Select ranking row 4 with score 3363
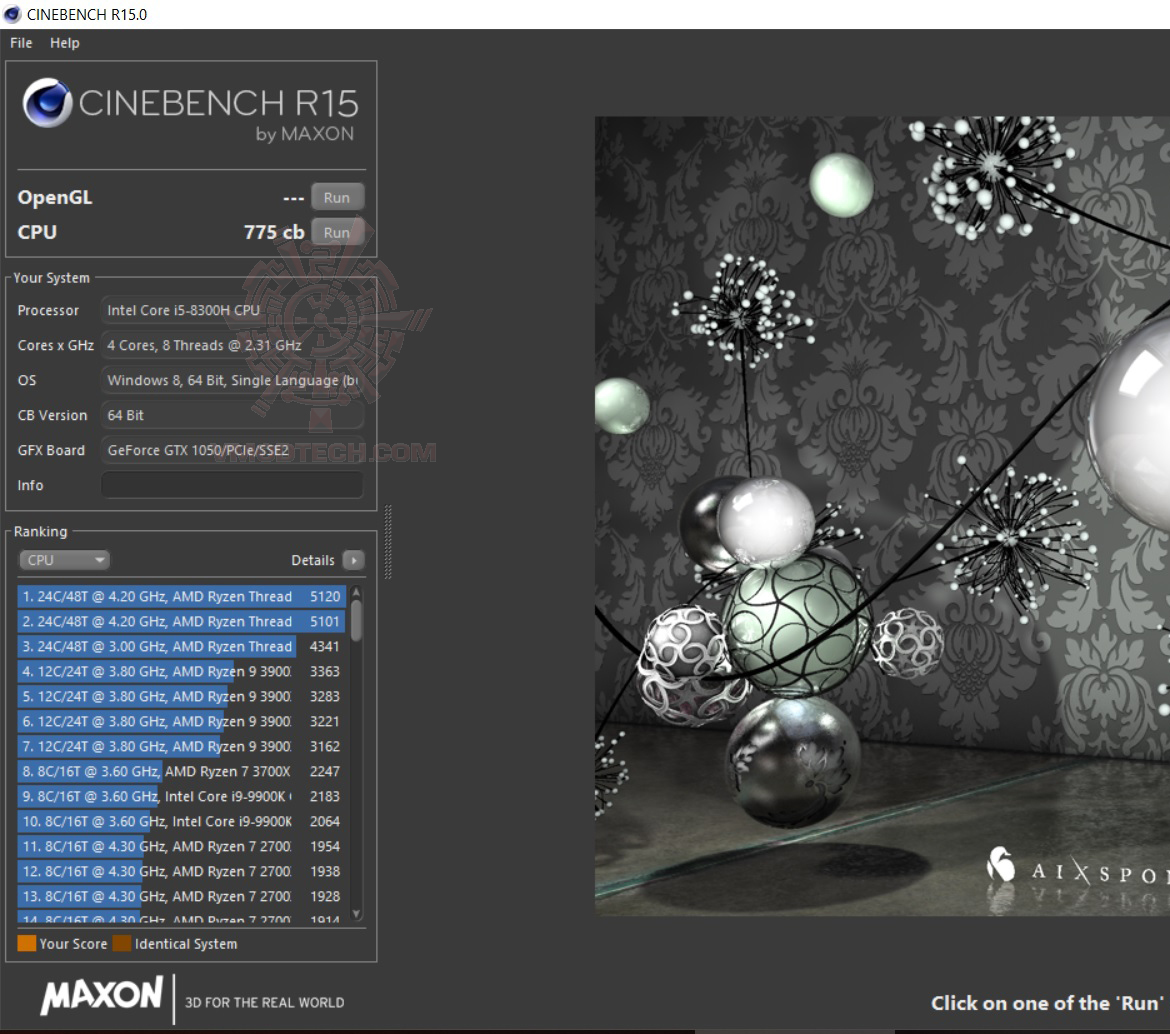 click(x=181, y=671)
